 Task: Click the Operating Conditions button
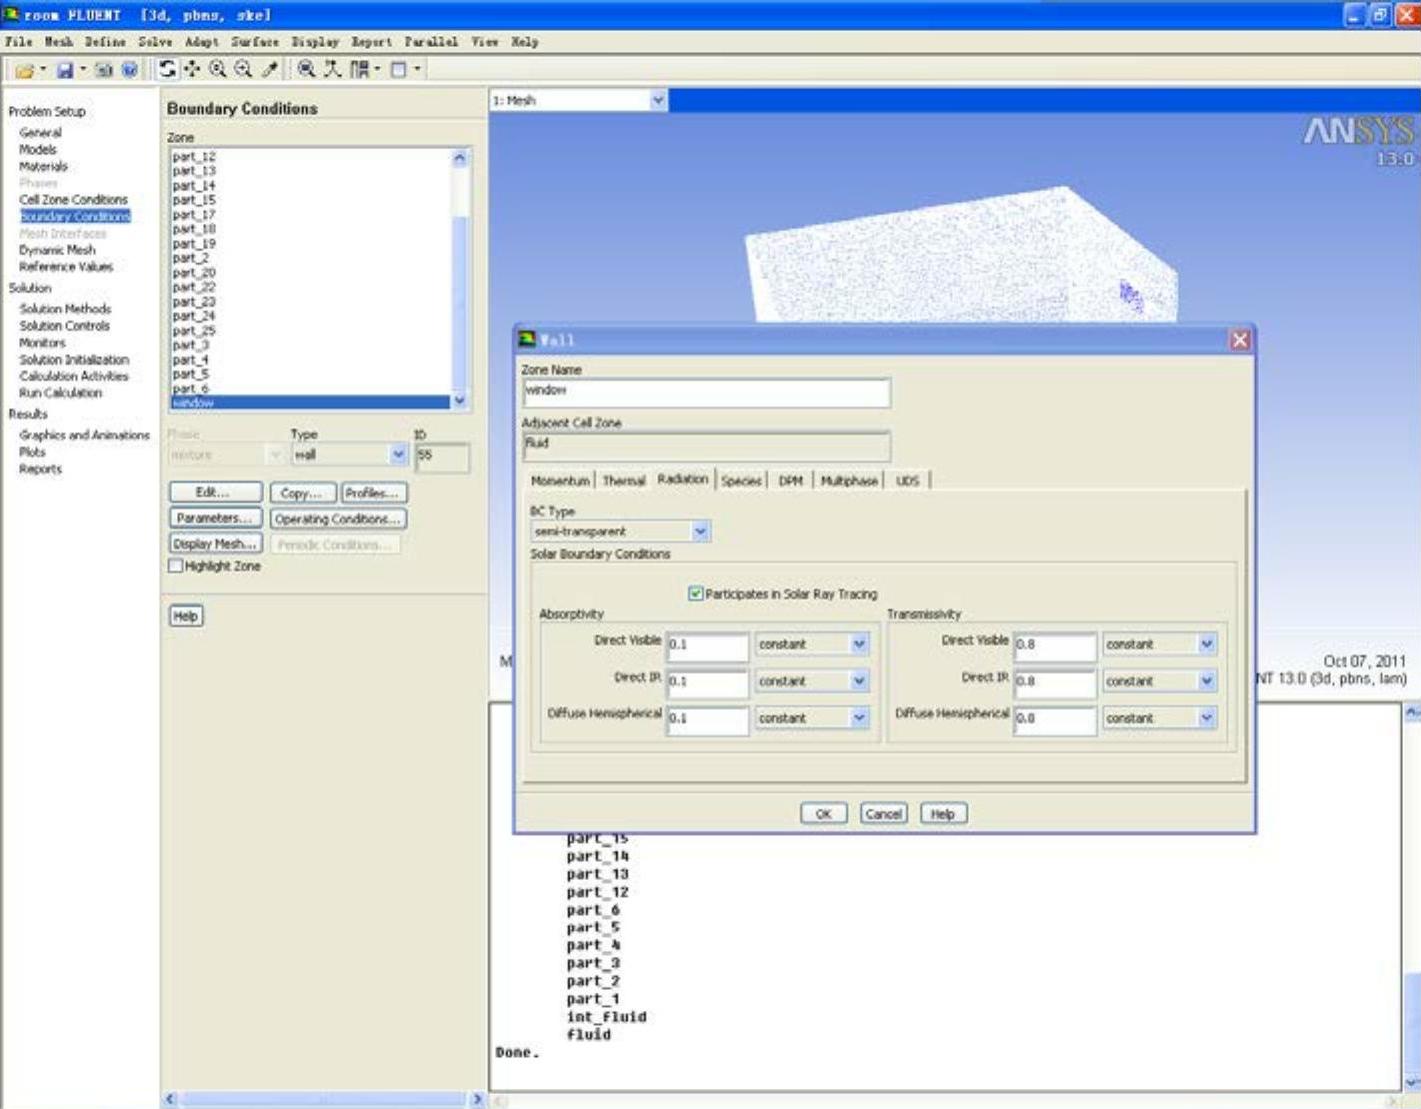click(337, 519)
